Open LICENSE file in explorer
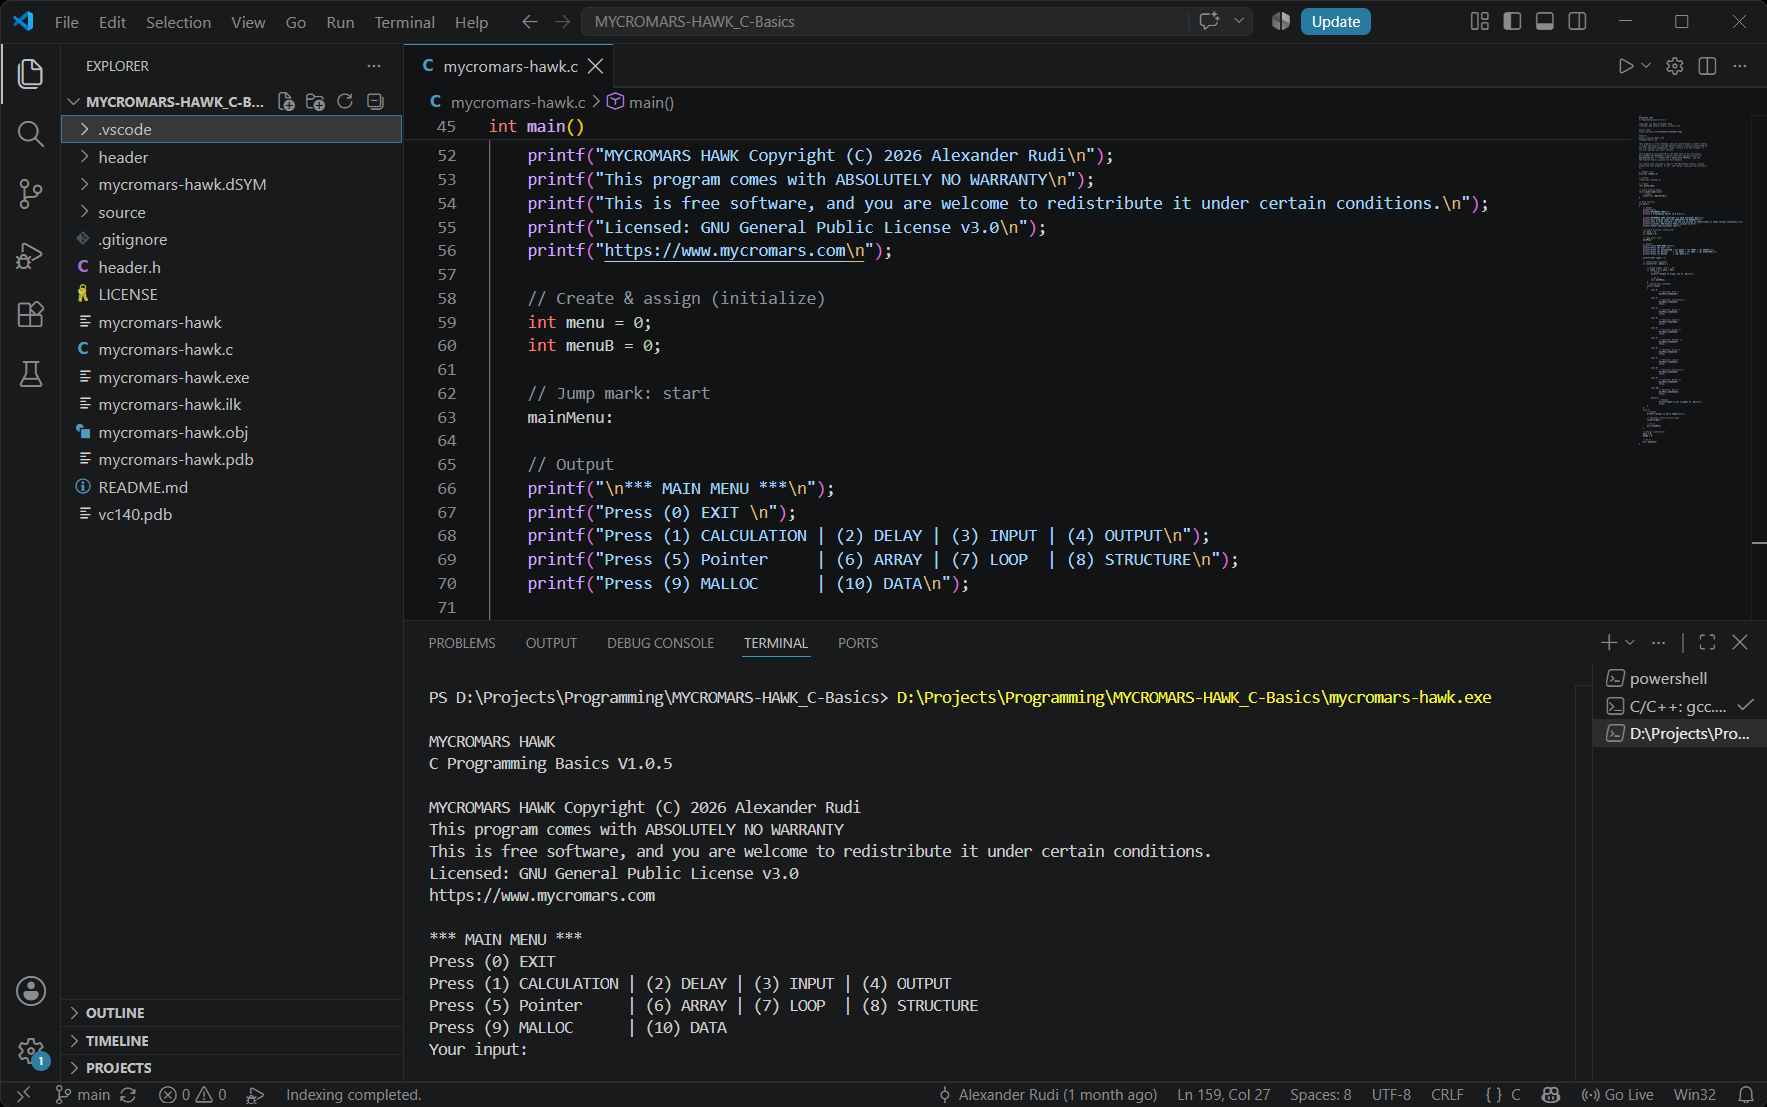This screenshot has height=1107, width=1767. pyautogui.click(x=231, y=294)
